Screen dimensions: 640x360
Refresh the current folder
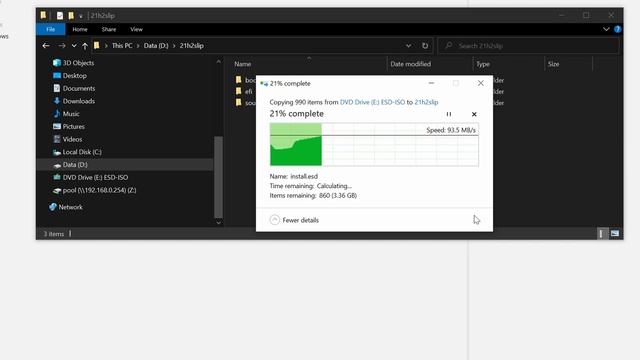(x=425, y=46)
